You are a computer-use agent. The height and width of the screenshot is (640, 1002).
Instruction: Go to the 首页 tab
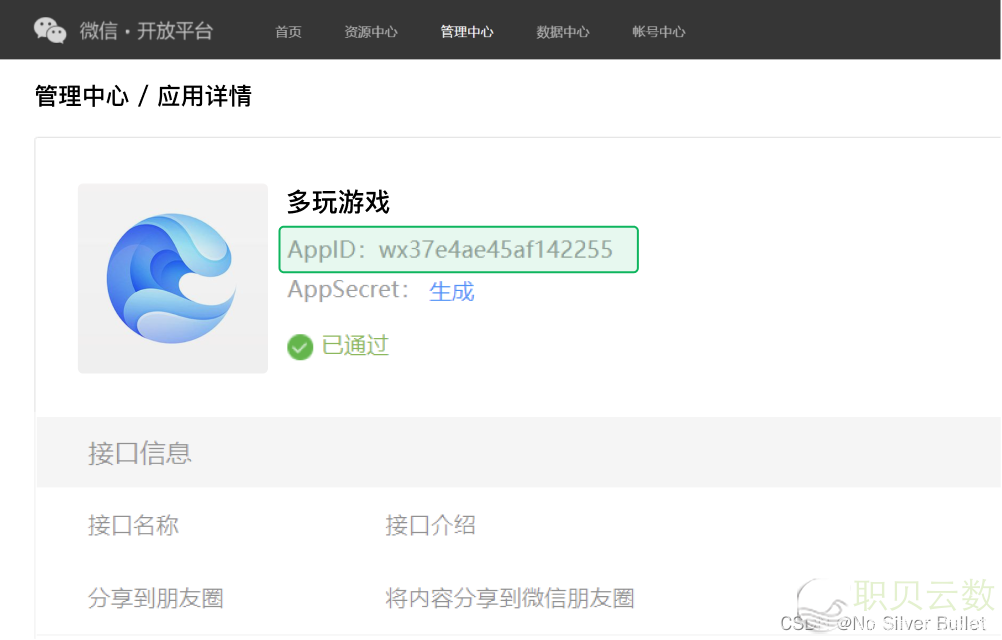point(288,32)
